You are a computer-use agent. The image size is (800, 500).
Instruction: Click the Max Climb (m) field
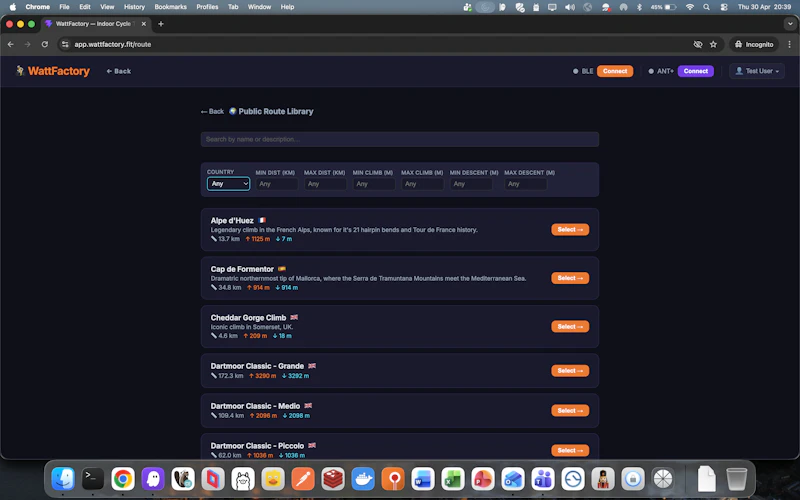(422, 184)
